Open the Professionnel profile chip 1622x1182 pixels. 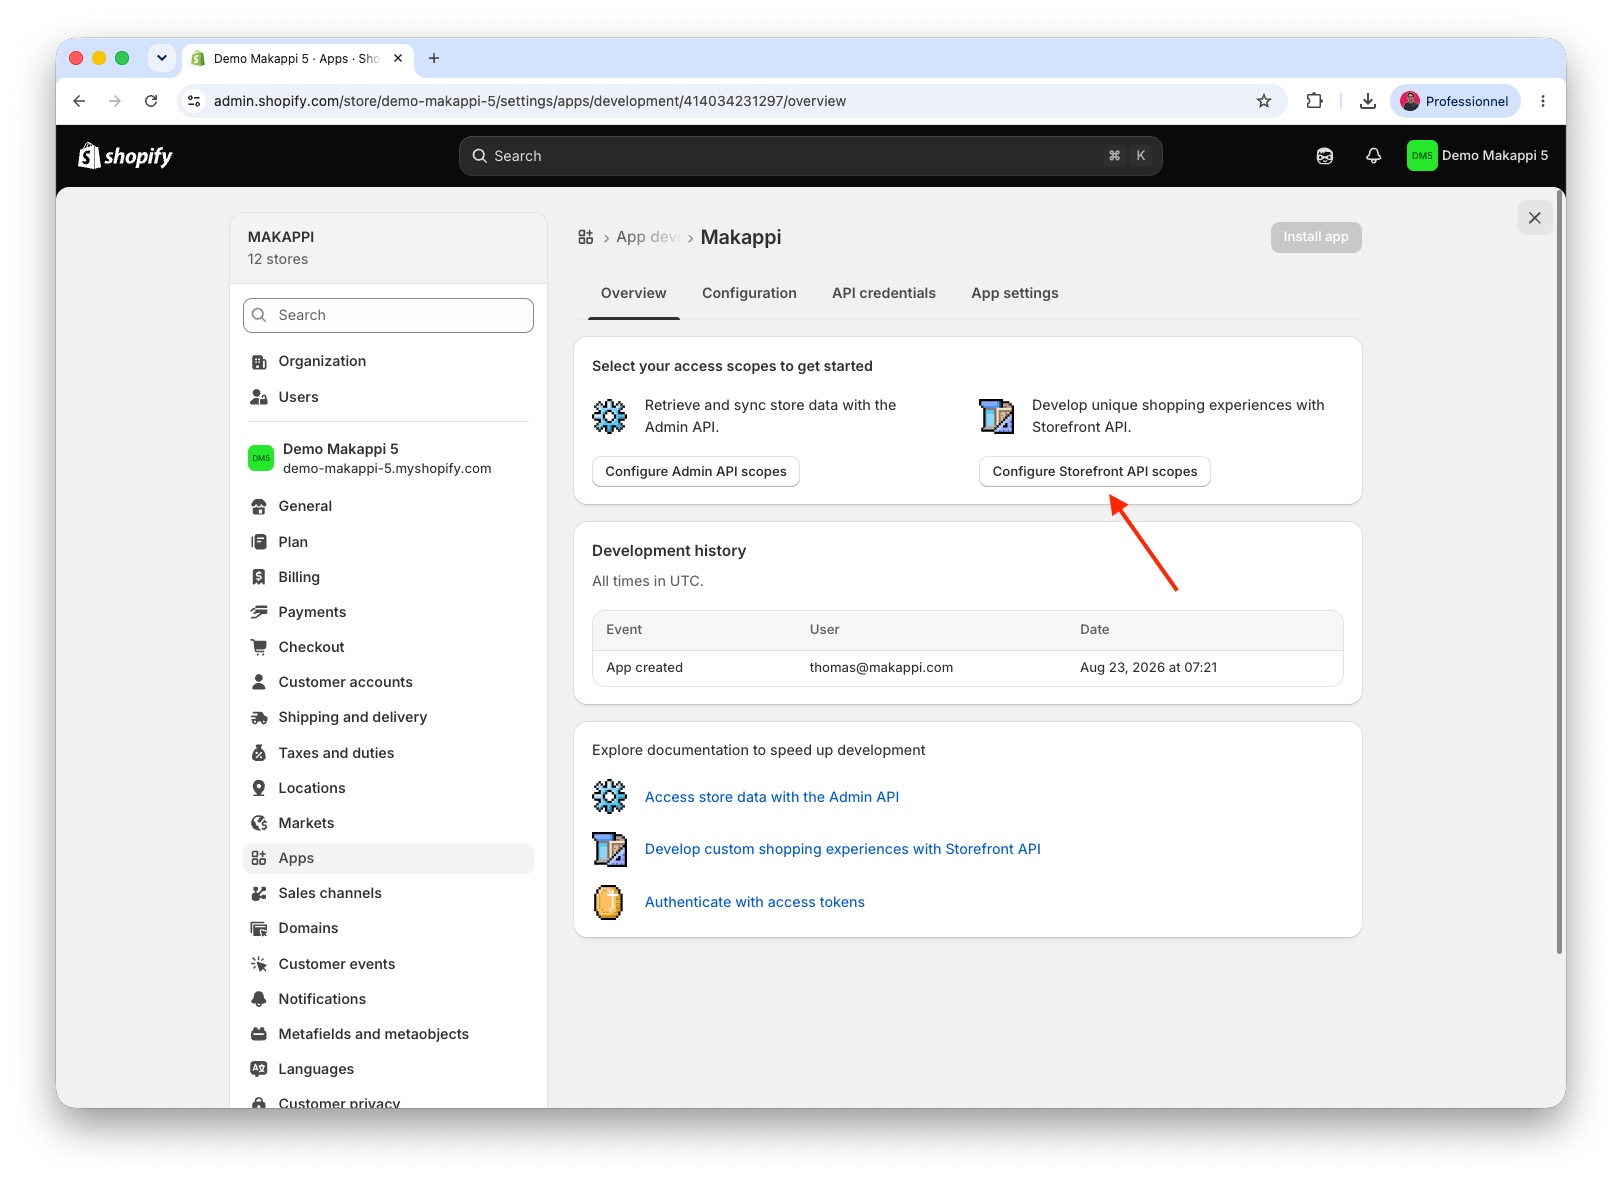[x=1455, y=101]
